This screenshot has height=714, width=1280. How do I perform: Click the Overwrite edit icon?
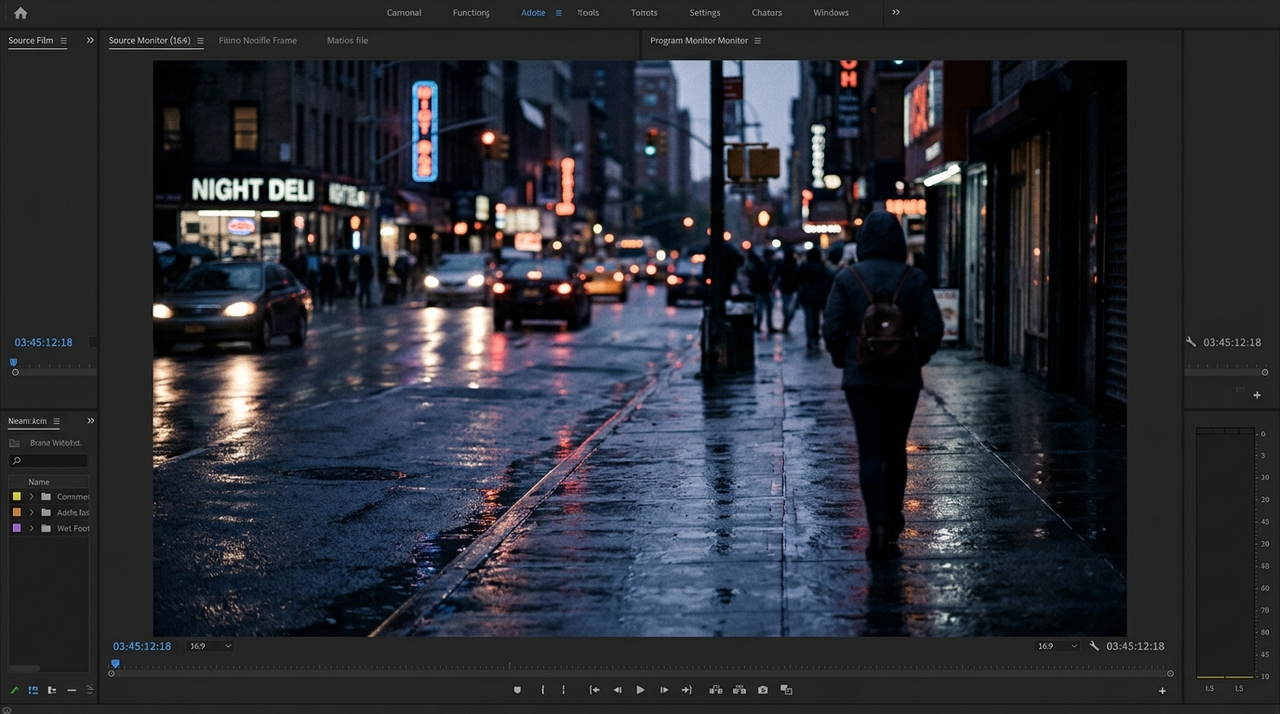point(739,690)
